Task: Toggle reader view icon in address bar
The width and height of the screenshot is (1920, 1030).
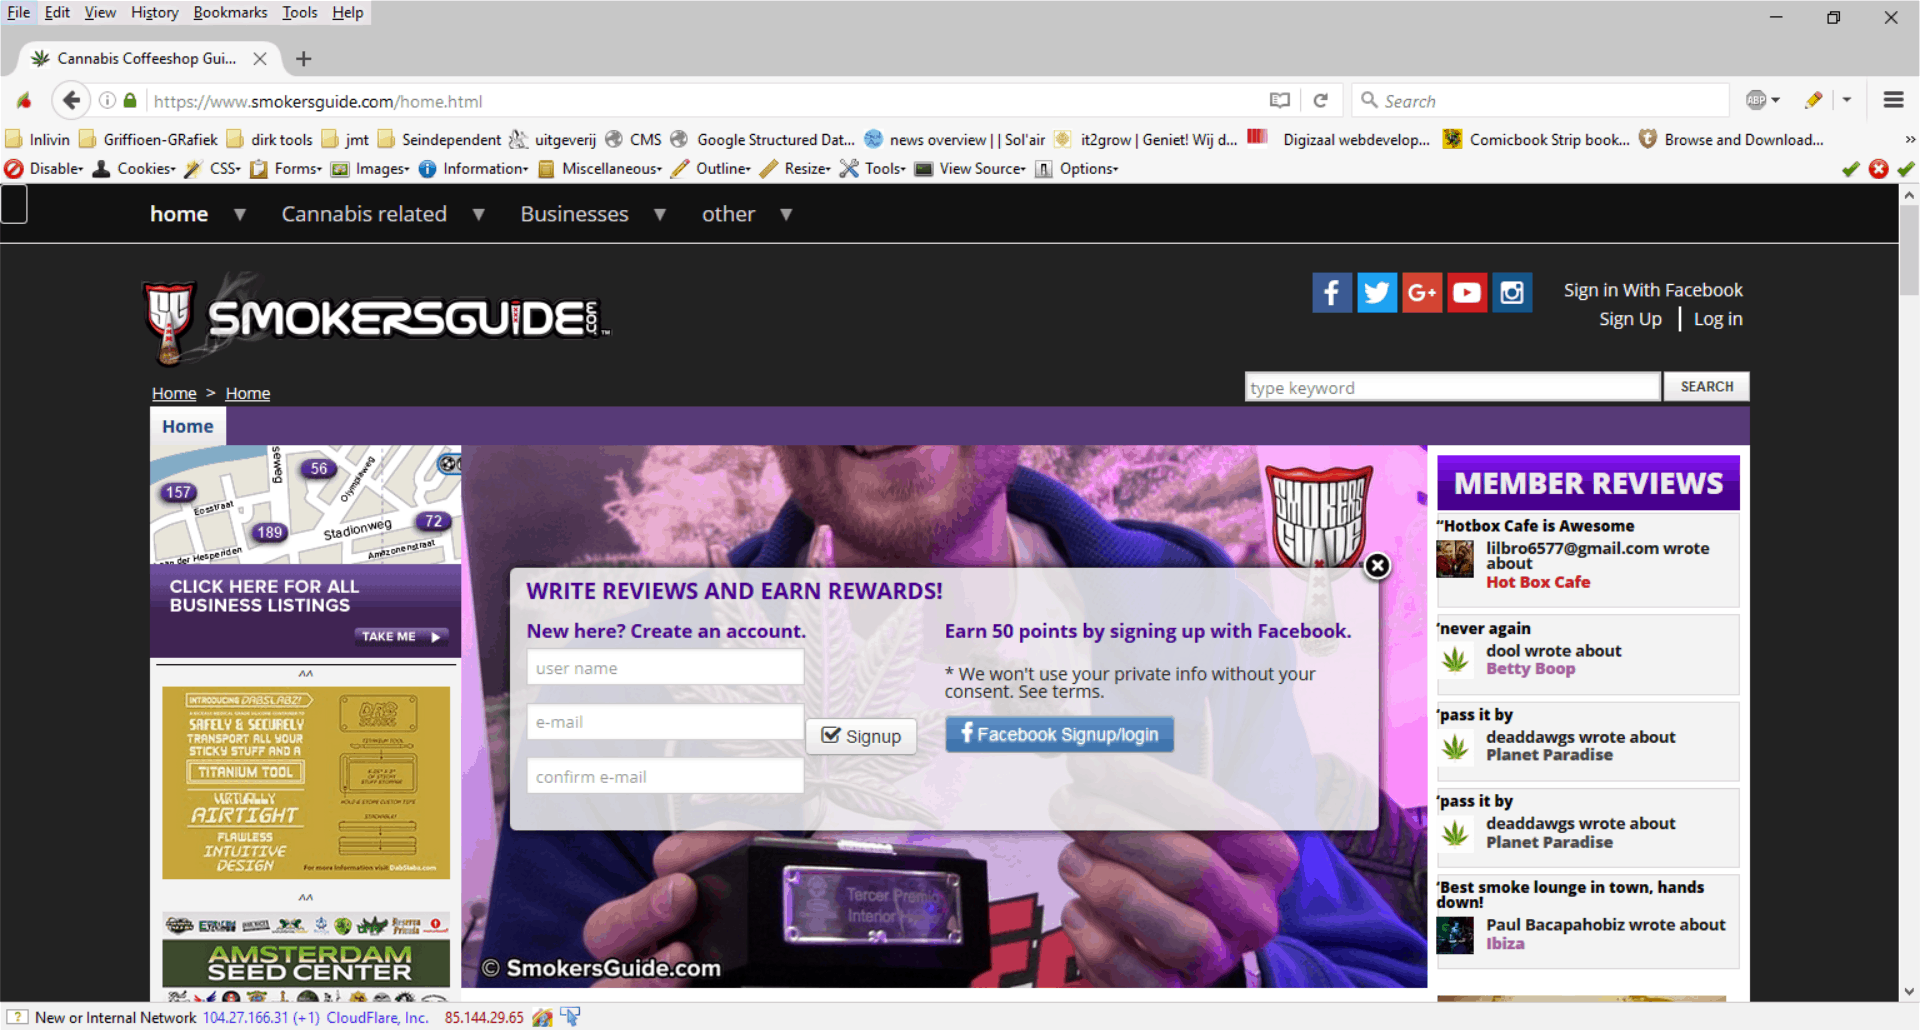Action: point(1279,100)
